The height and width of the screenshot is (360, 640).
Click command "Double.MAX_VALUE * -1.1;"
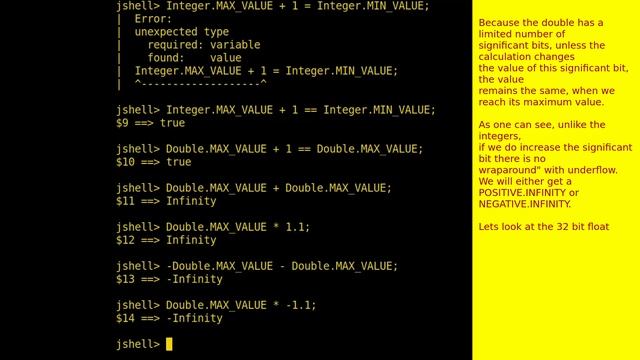pyautogui.click(x=241, y=305)
